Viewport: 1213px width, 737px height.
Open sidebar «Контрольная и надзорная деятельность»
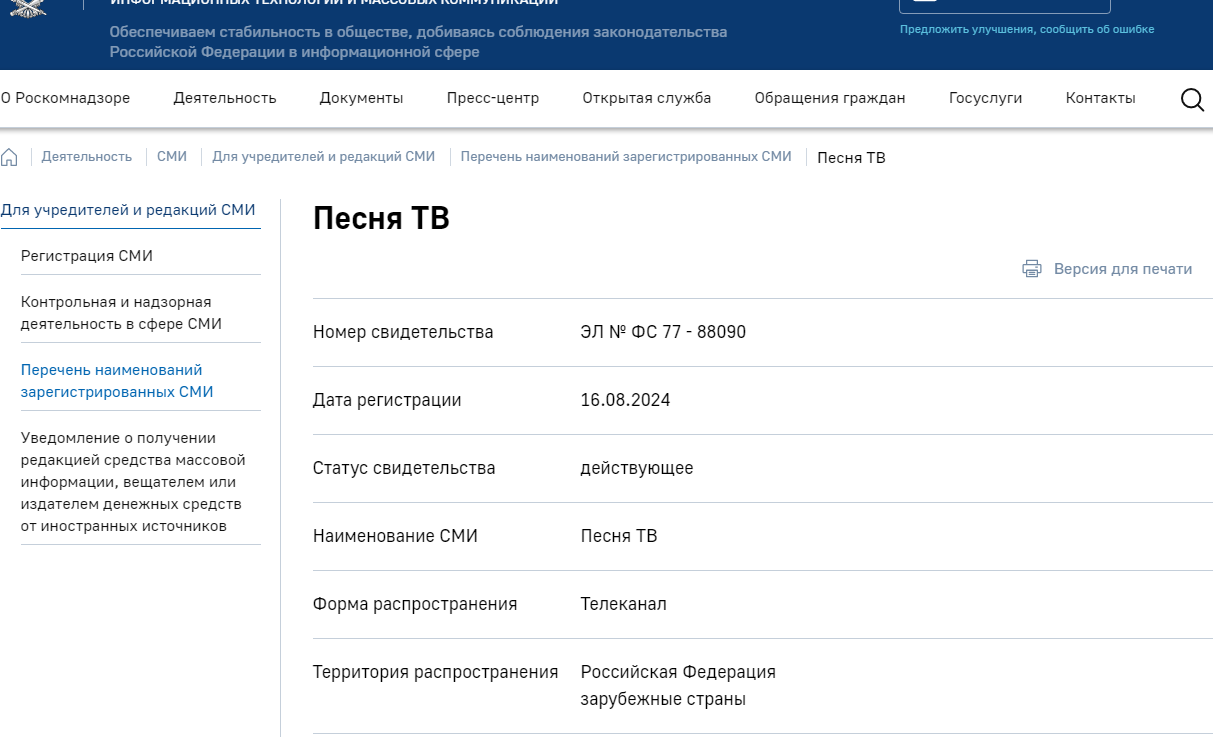point(121,313)
